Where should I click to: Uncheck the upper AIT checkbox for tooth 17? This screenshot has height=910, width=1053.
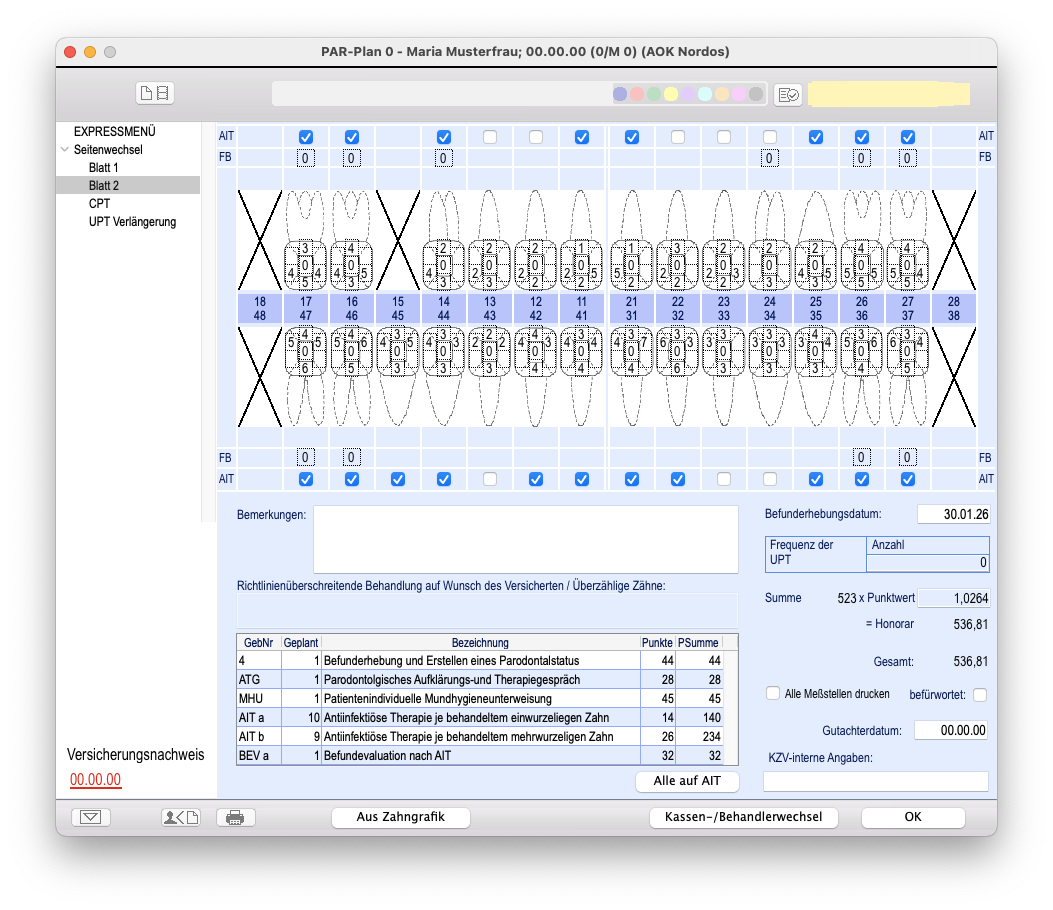pos(306,137)
